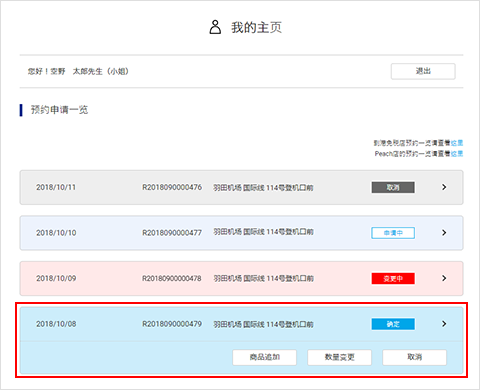Click the 羽田机场 location text in row 2018/10/09
Viewport: 480px width, 390px height.
[x=263, y=278]
